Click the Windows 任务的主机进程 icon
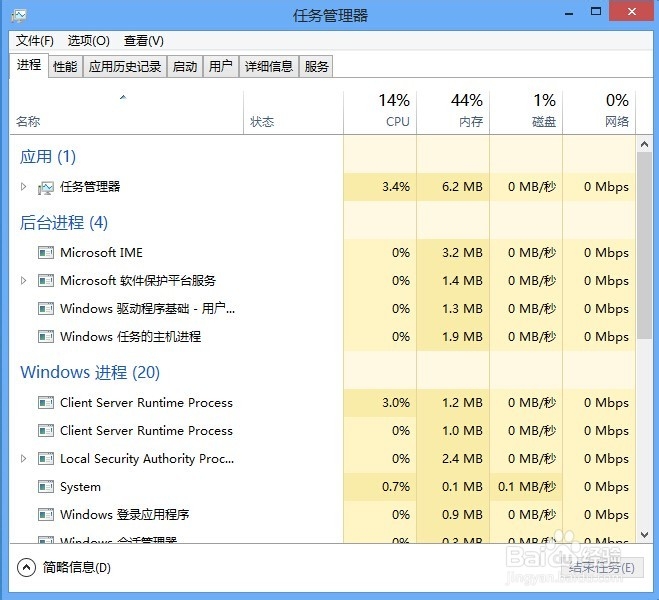This screenshot has height=600, width=659. (46, 337)
